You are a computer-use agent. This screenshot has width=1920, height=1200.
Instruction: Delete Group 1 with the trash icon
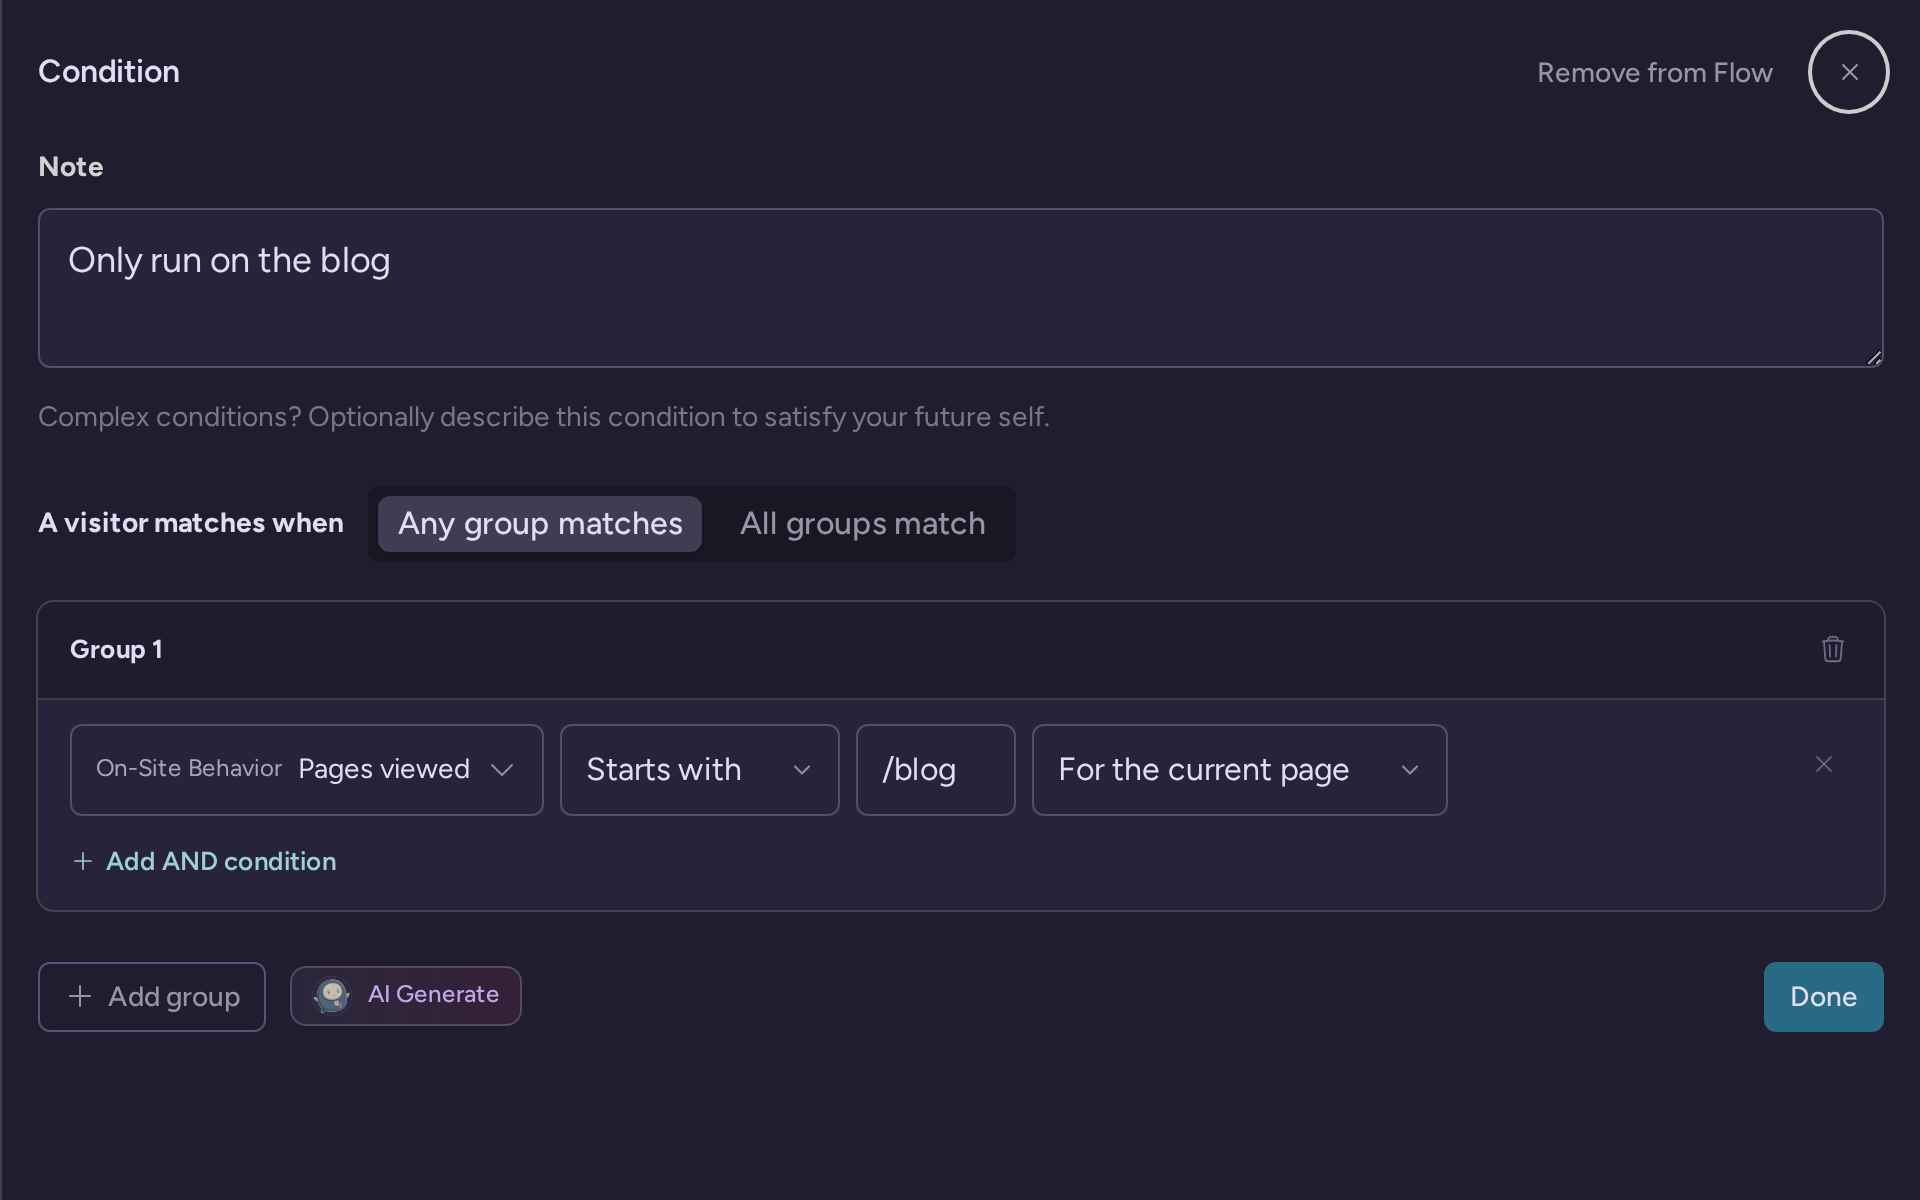click(x=1832, y=649)
